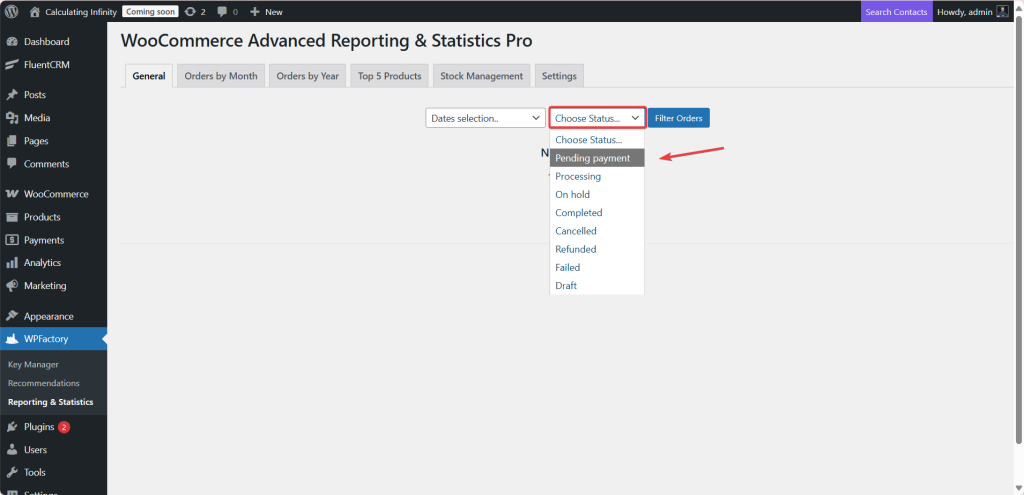This screenshot has height=495, width=1024.
Task: Open Key Manager submenu link
Action: click(x=33, y=364)
